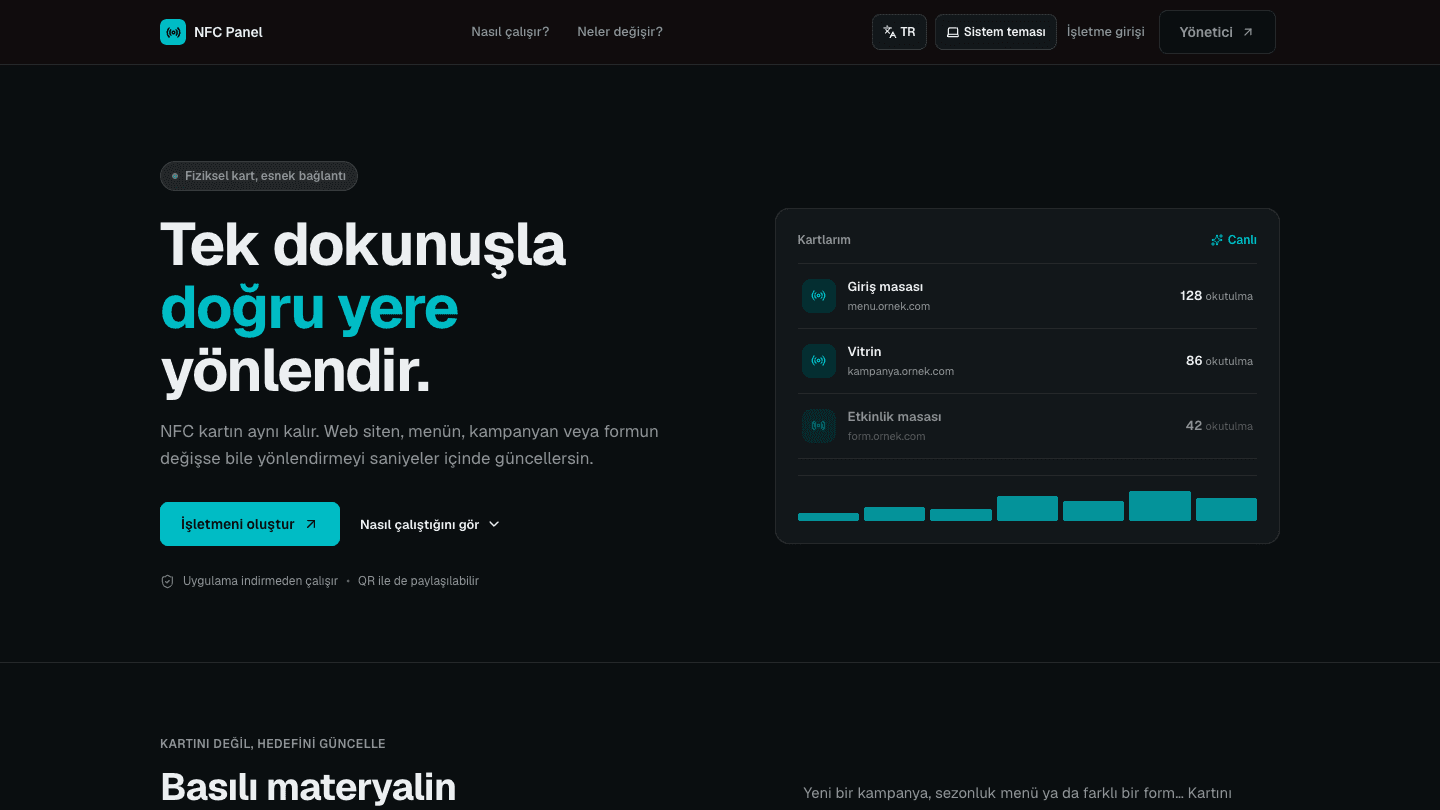Click the NFC icon beside Etkinlik masası
This screenshot has width=1440, height=810.
818,426
